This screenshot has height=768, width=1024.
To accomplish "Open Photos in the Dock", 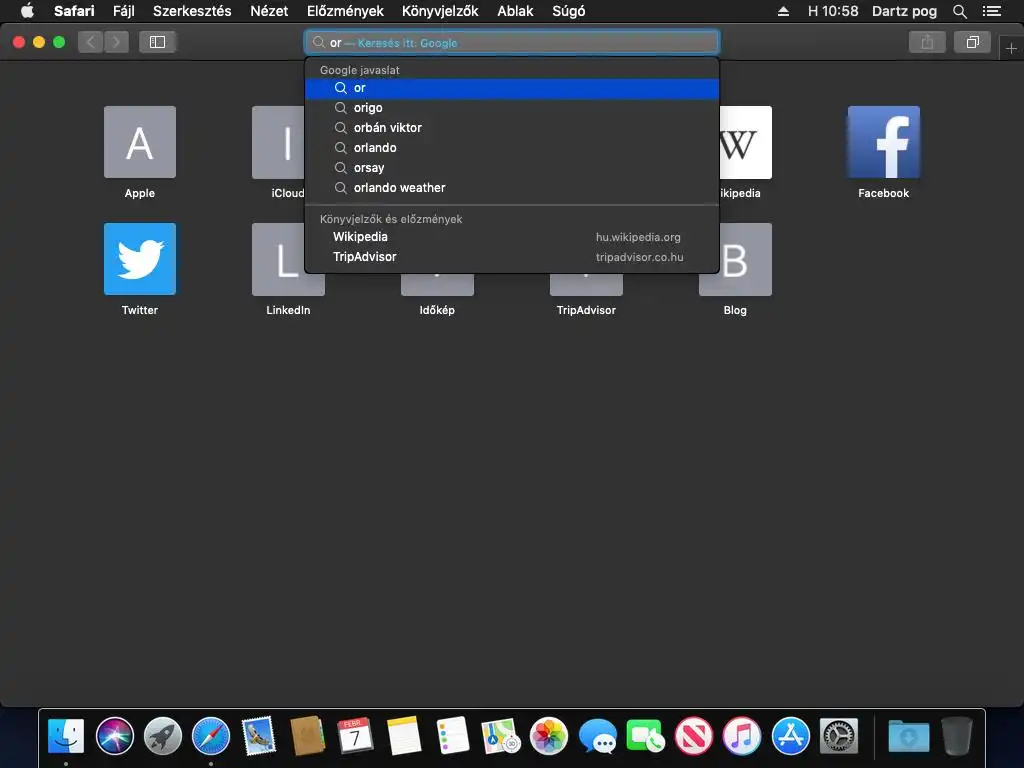I will (x=549, y=736).
